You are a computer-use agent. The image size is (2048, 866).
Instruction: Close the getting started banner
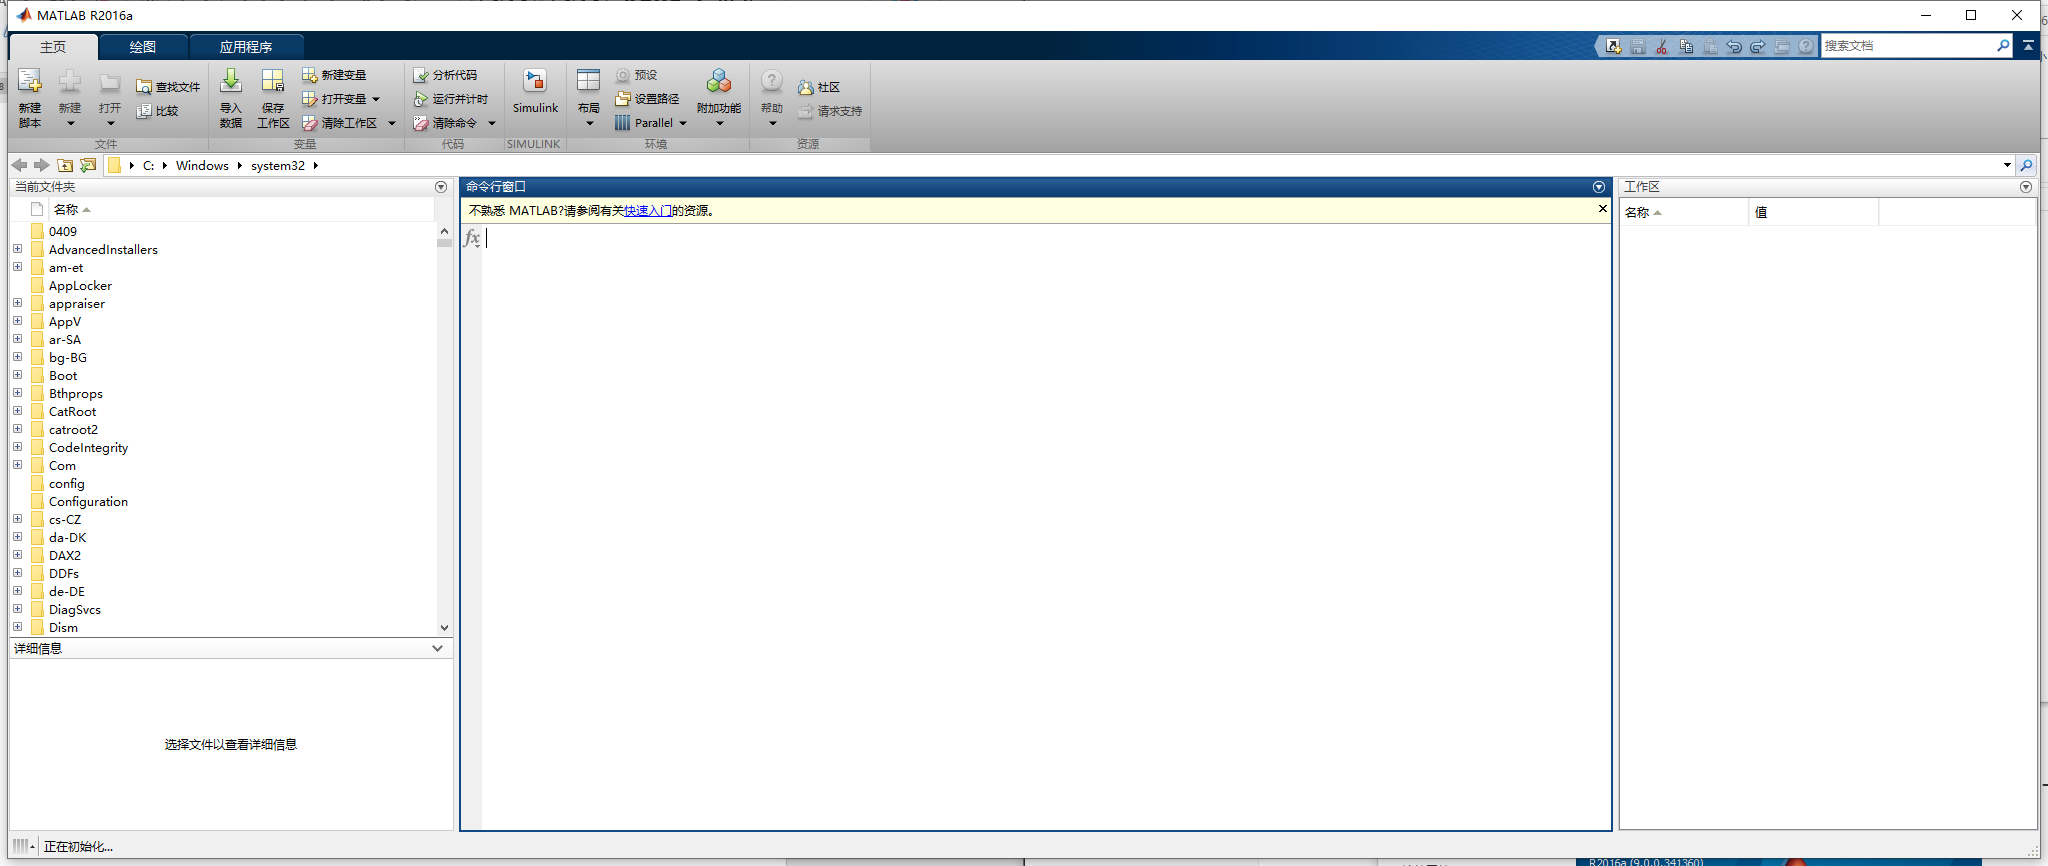point(1602,209)
